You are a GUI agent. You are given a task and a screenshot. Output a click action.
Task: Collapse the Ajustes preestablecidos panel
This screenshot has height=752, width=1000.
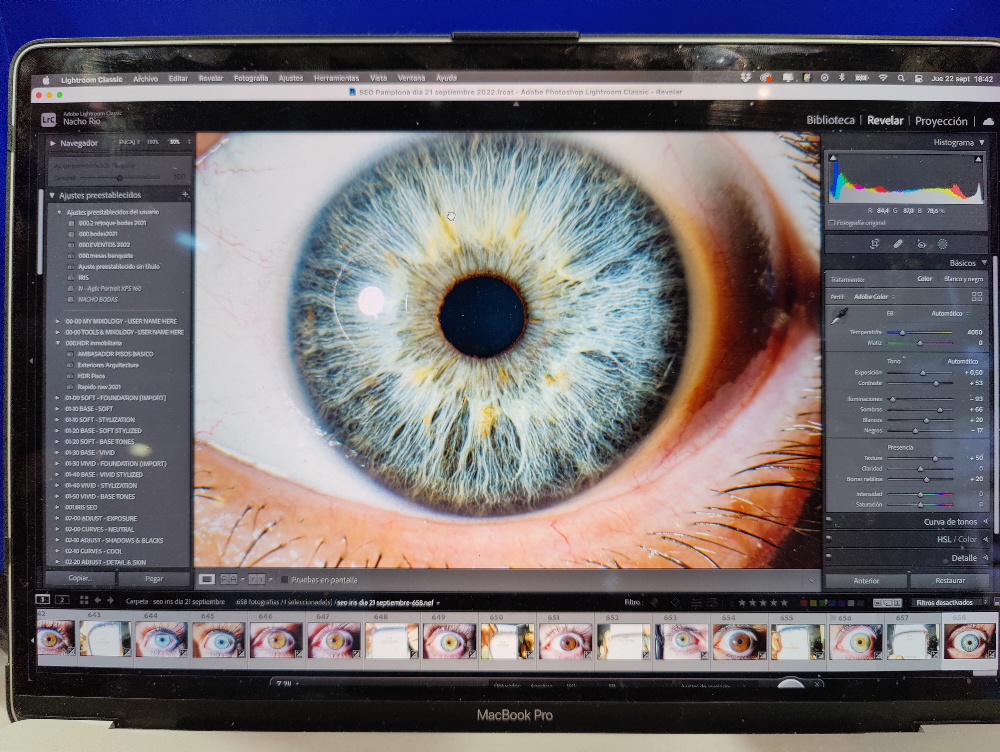[52, 195]
